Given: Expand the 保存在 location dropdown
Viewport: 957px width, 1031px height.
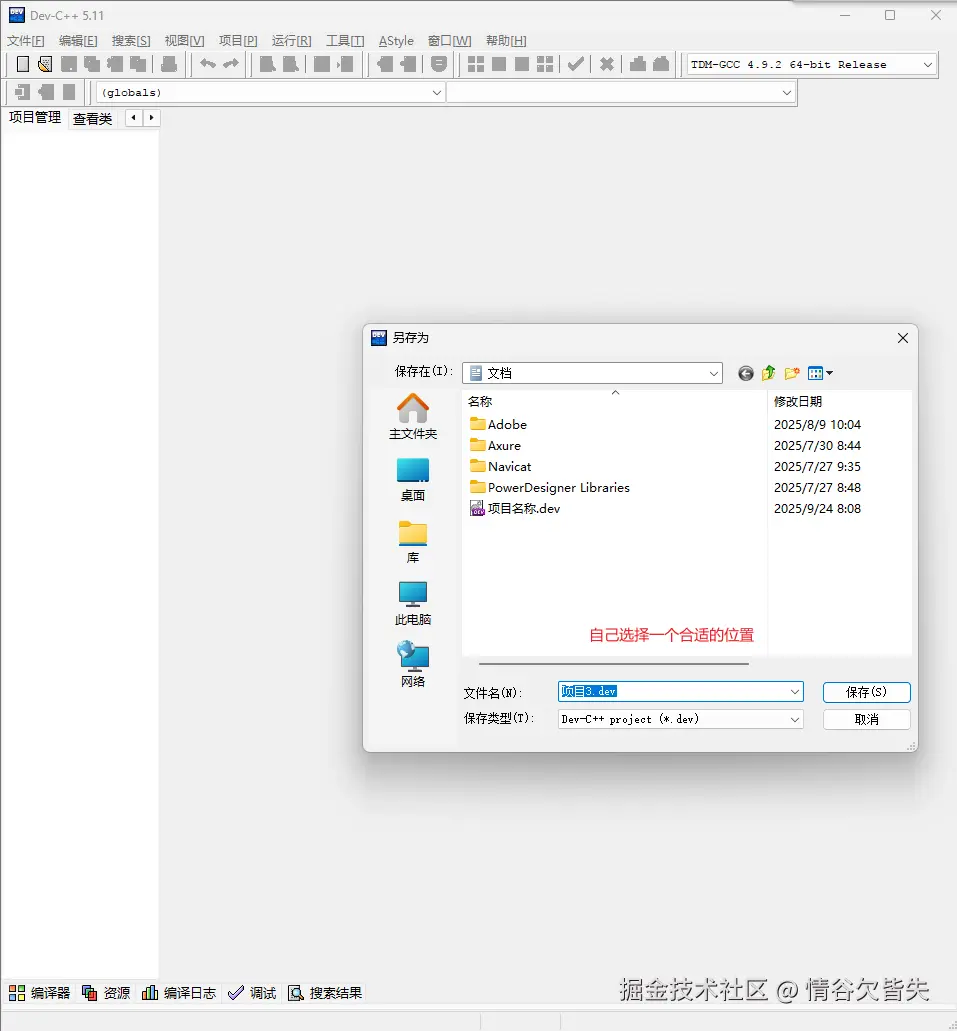Looking at the screenshot, I should (x=714, y=373).
